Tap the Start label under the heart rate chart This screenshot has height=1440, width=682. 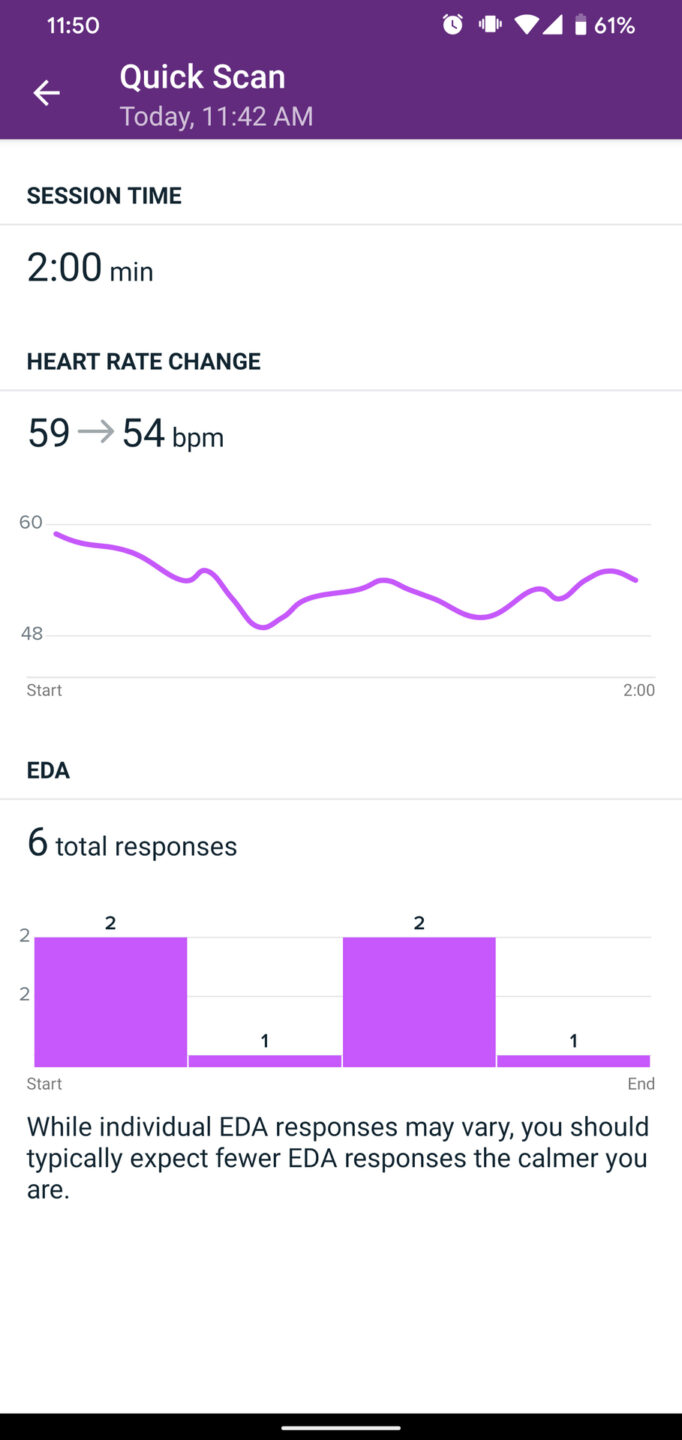point(44,690)
